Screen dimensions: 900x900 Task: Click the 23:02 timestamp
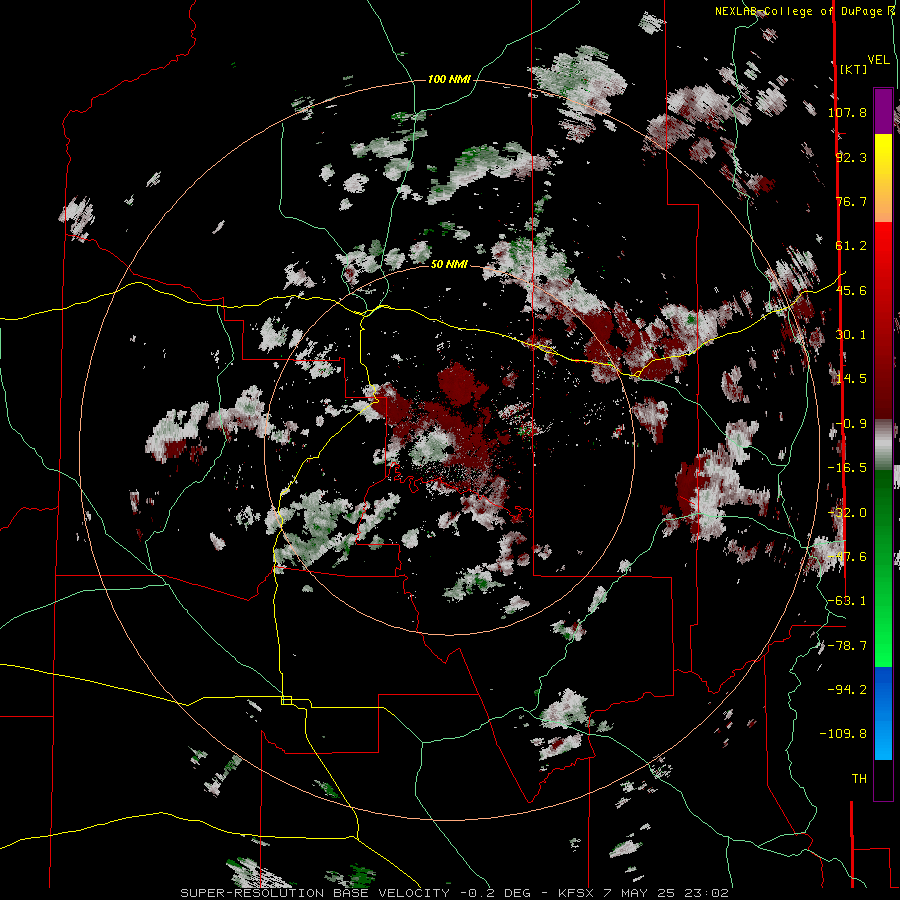coord(705,893)
